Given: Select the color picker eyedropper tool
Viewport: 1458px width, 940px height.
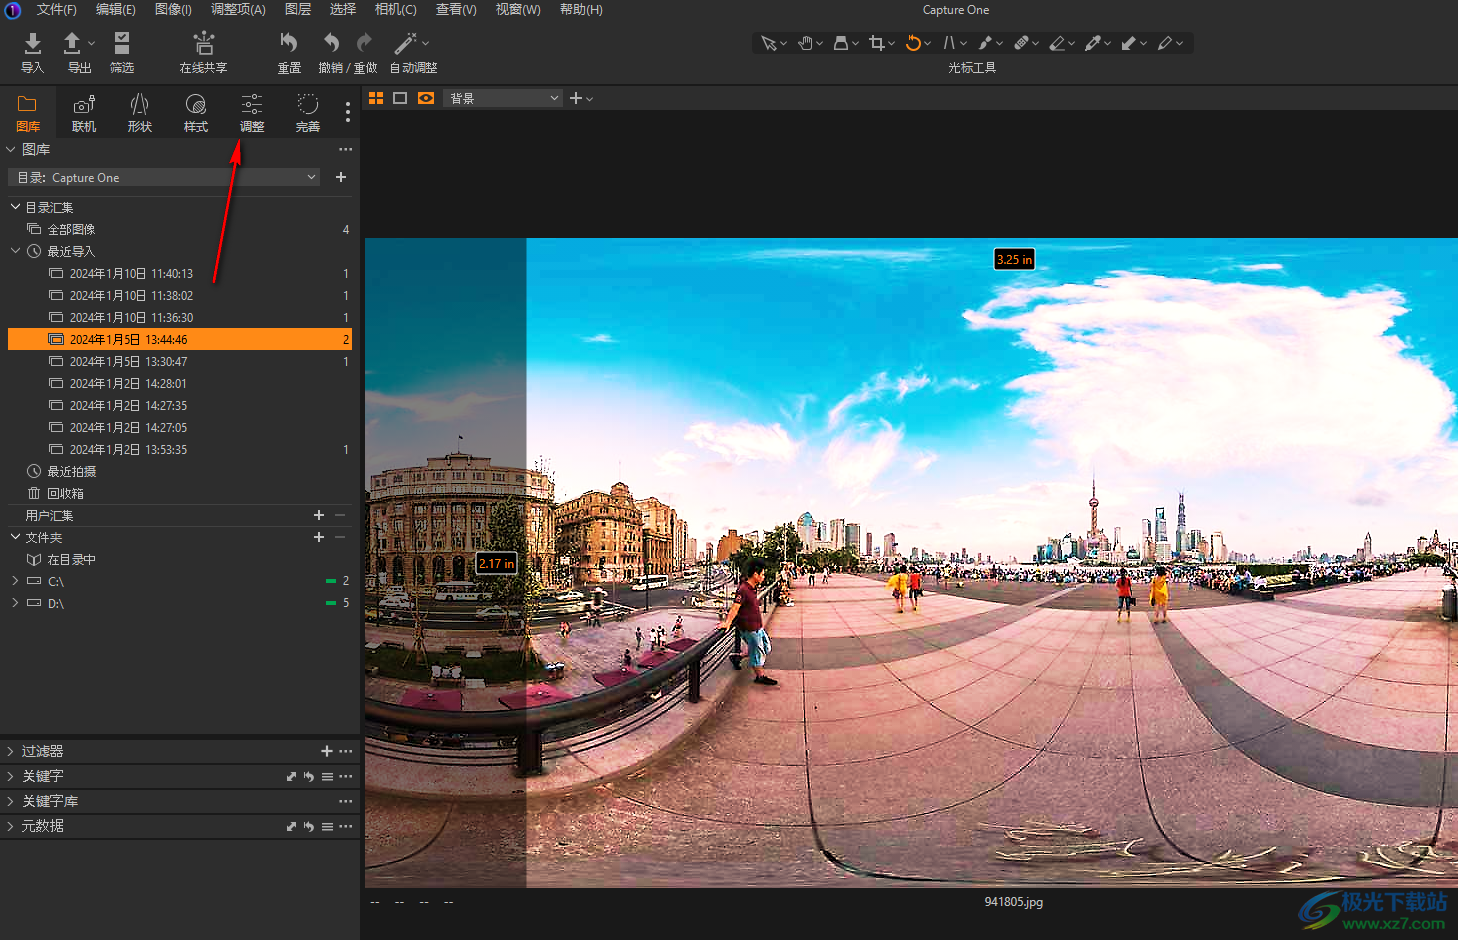Looking at the screenshot, I should pyautogui.click(x=1093, y=43).
